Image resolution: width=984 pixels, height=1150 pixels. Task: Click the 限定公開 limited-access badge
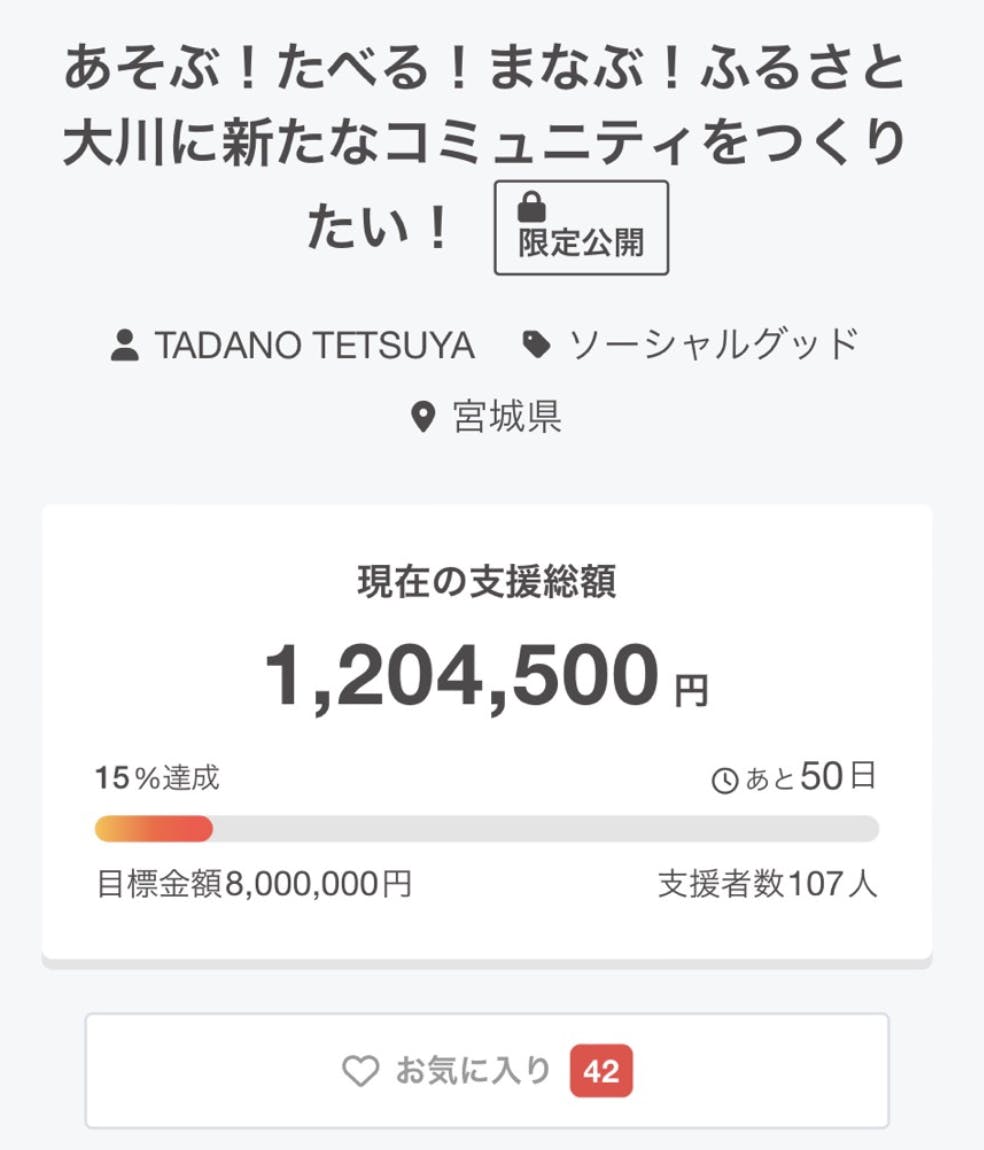click(x=581, y=229)
